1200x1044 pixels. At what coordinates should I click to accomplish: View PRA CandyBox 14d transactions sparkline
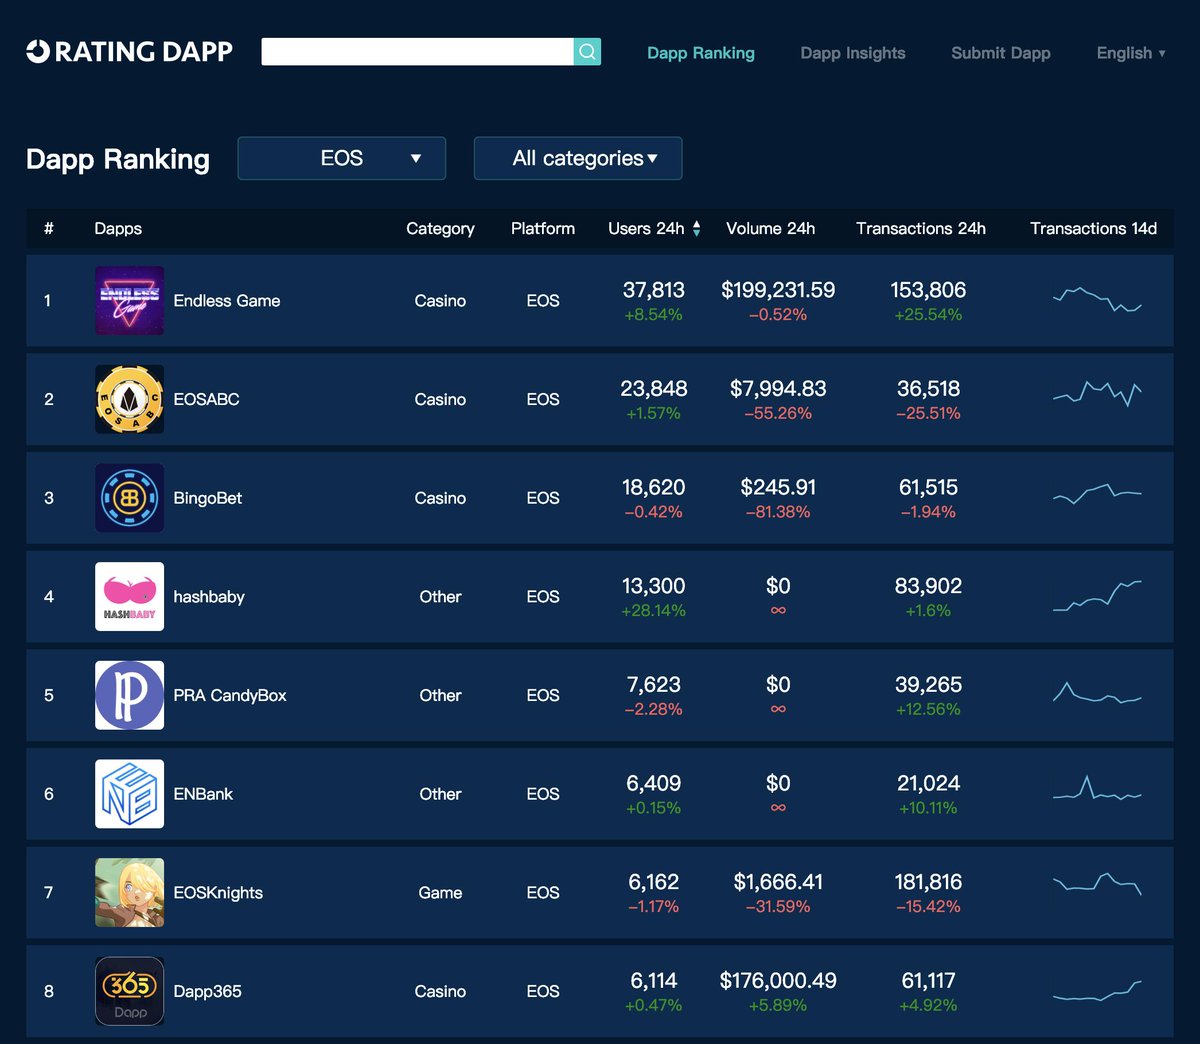1097,692
